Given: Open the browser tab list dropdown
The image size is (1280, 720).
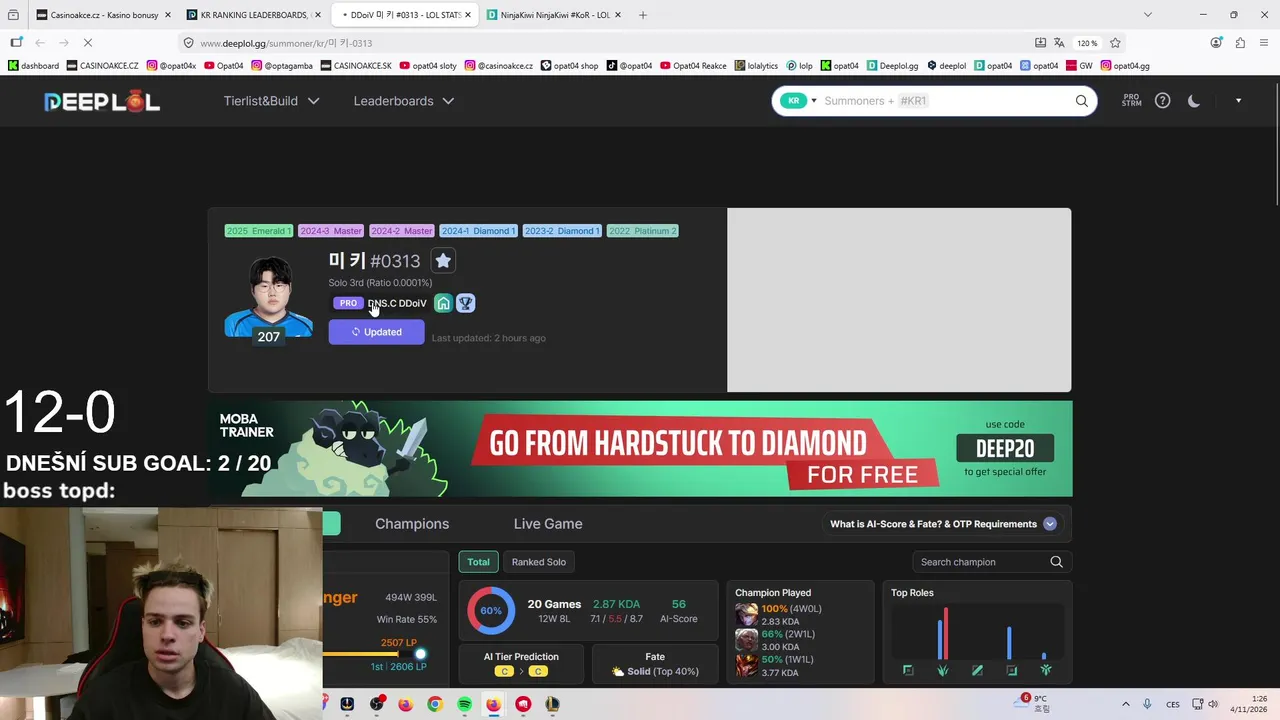Looking at the screenshot, I should (1147, 15).
